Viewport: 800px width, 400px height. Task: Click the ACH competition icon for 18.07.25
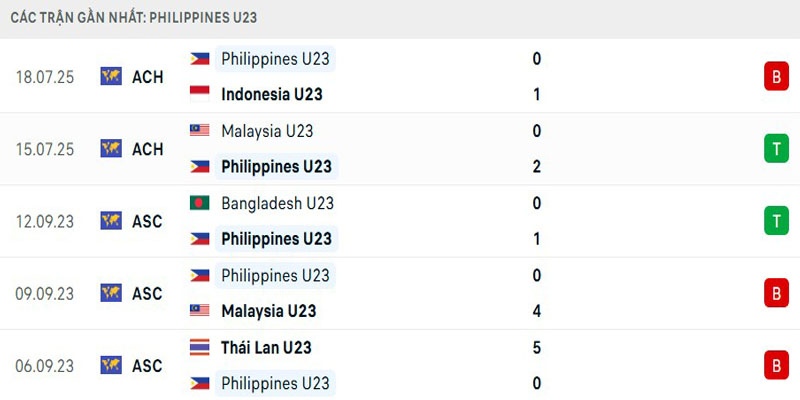coord(111,76)
